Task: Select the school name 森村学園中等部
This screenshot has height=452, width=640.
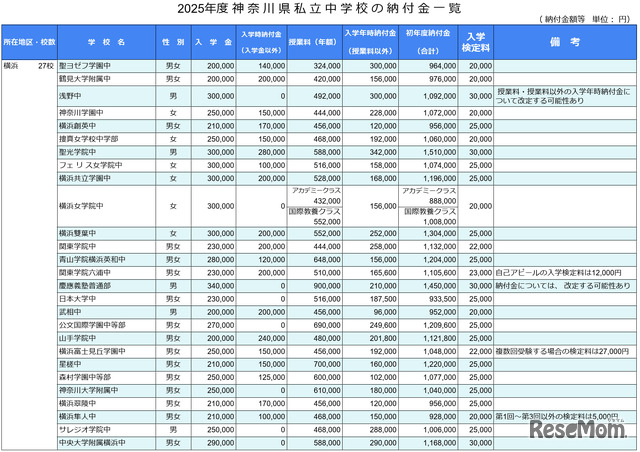Action: pos(85,377)
